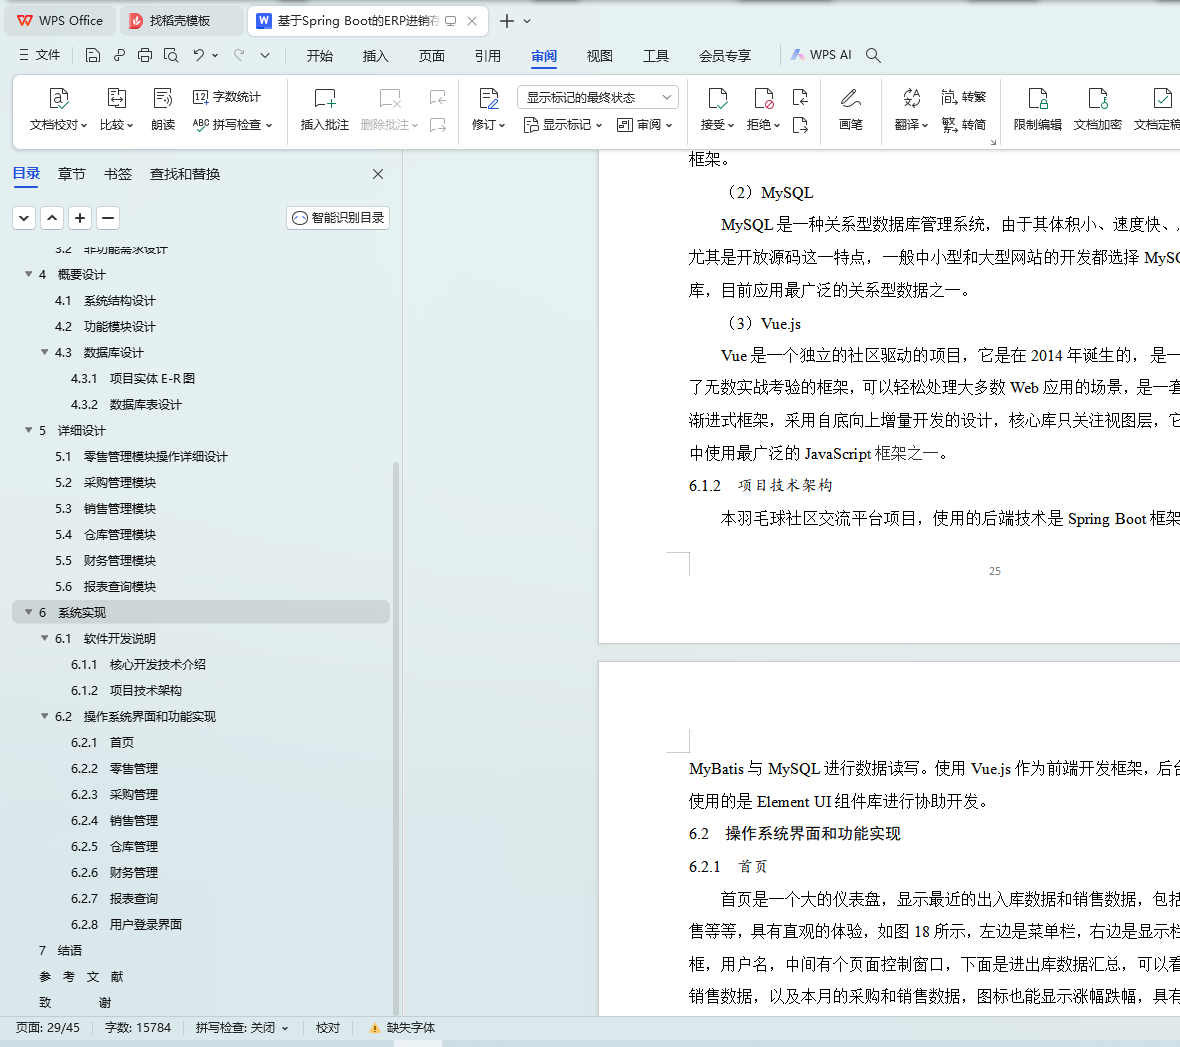Click the expand-level down arrow button
Viewport: 1180px width, 1047px height.
point(24,218)
